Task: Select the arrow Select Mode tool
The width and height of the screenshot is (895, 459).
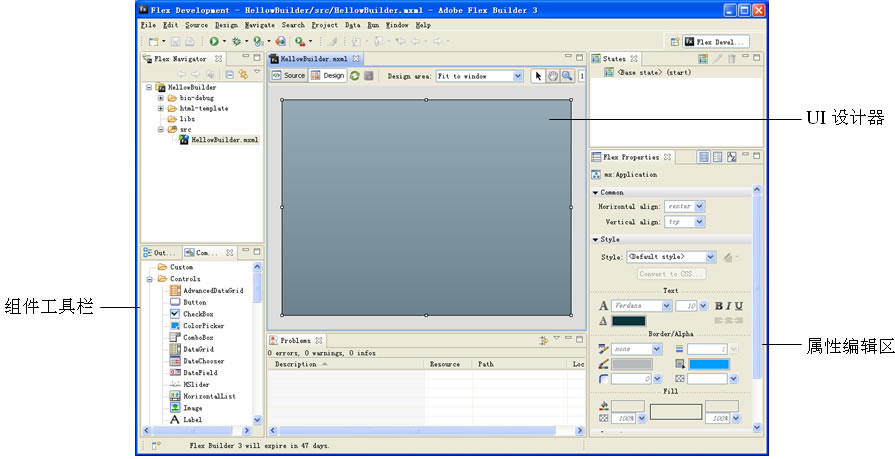Action: (x=538, y=76)
